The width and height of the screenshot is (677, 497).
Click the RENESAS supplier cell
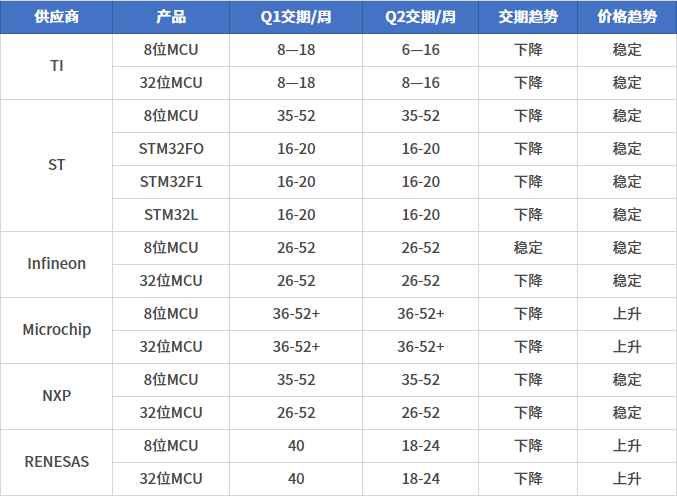click(x=57, y=462)
